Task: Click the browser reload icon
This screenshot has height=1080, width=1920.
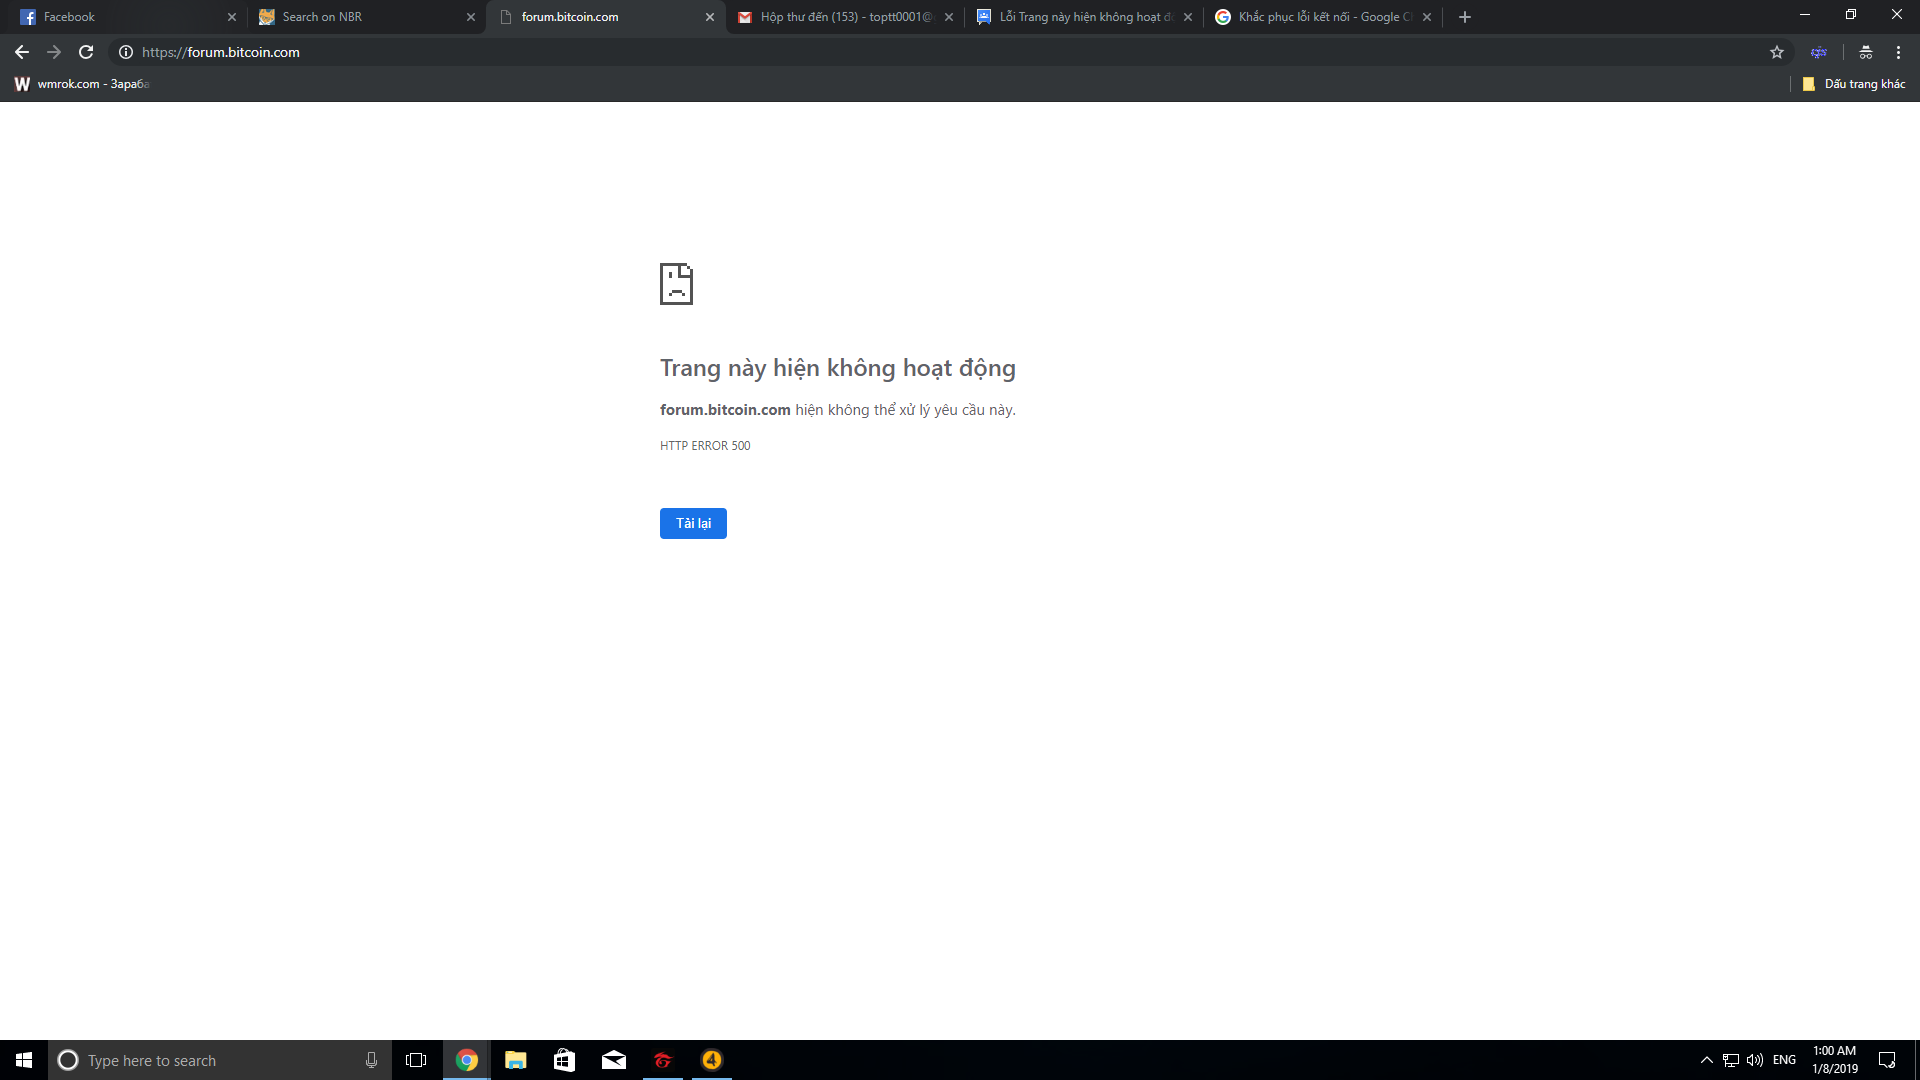Action: [x=86, y=52]
